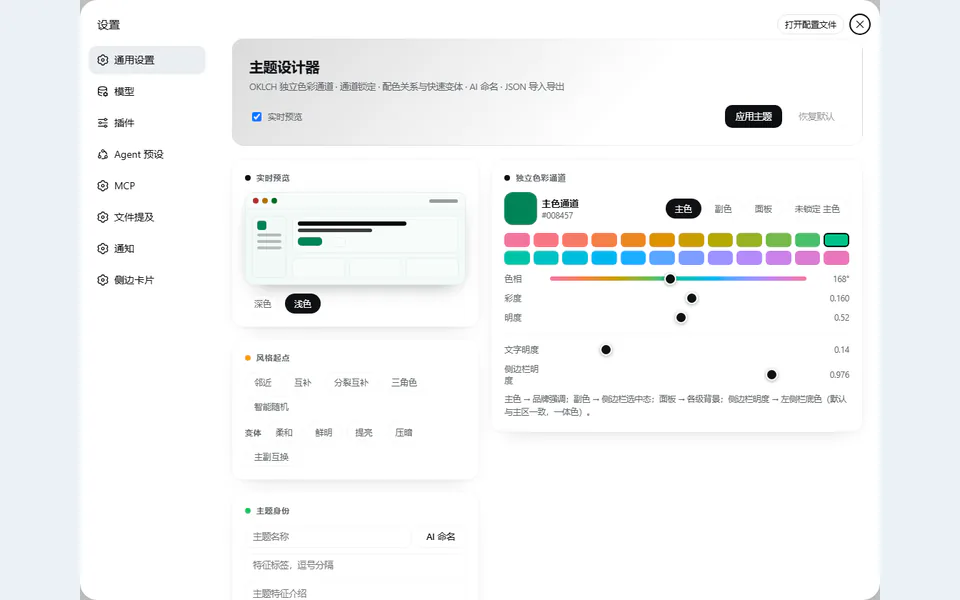960x600 pixels.
Task: Click the text lightness value 0.14
Action: (841, 350)
